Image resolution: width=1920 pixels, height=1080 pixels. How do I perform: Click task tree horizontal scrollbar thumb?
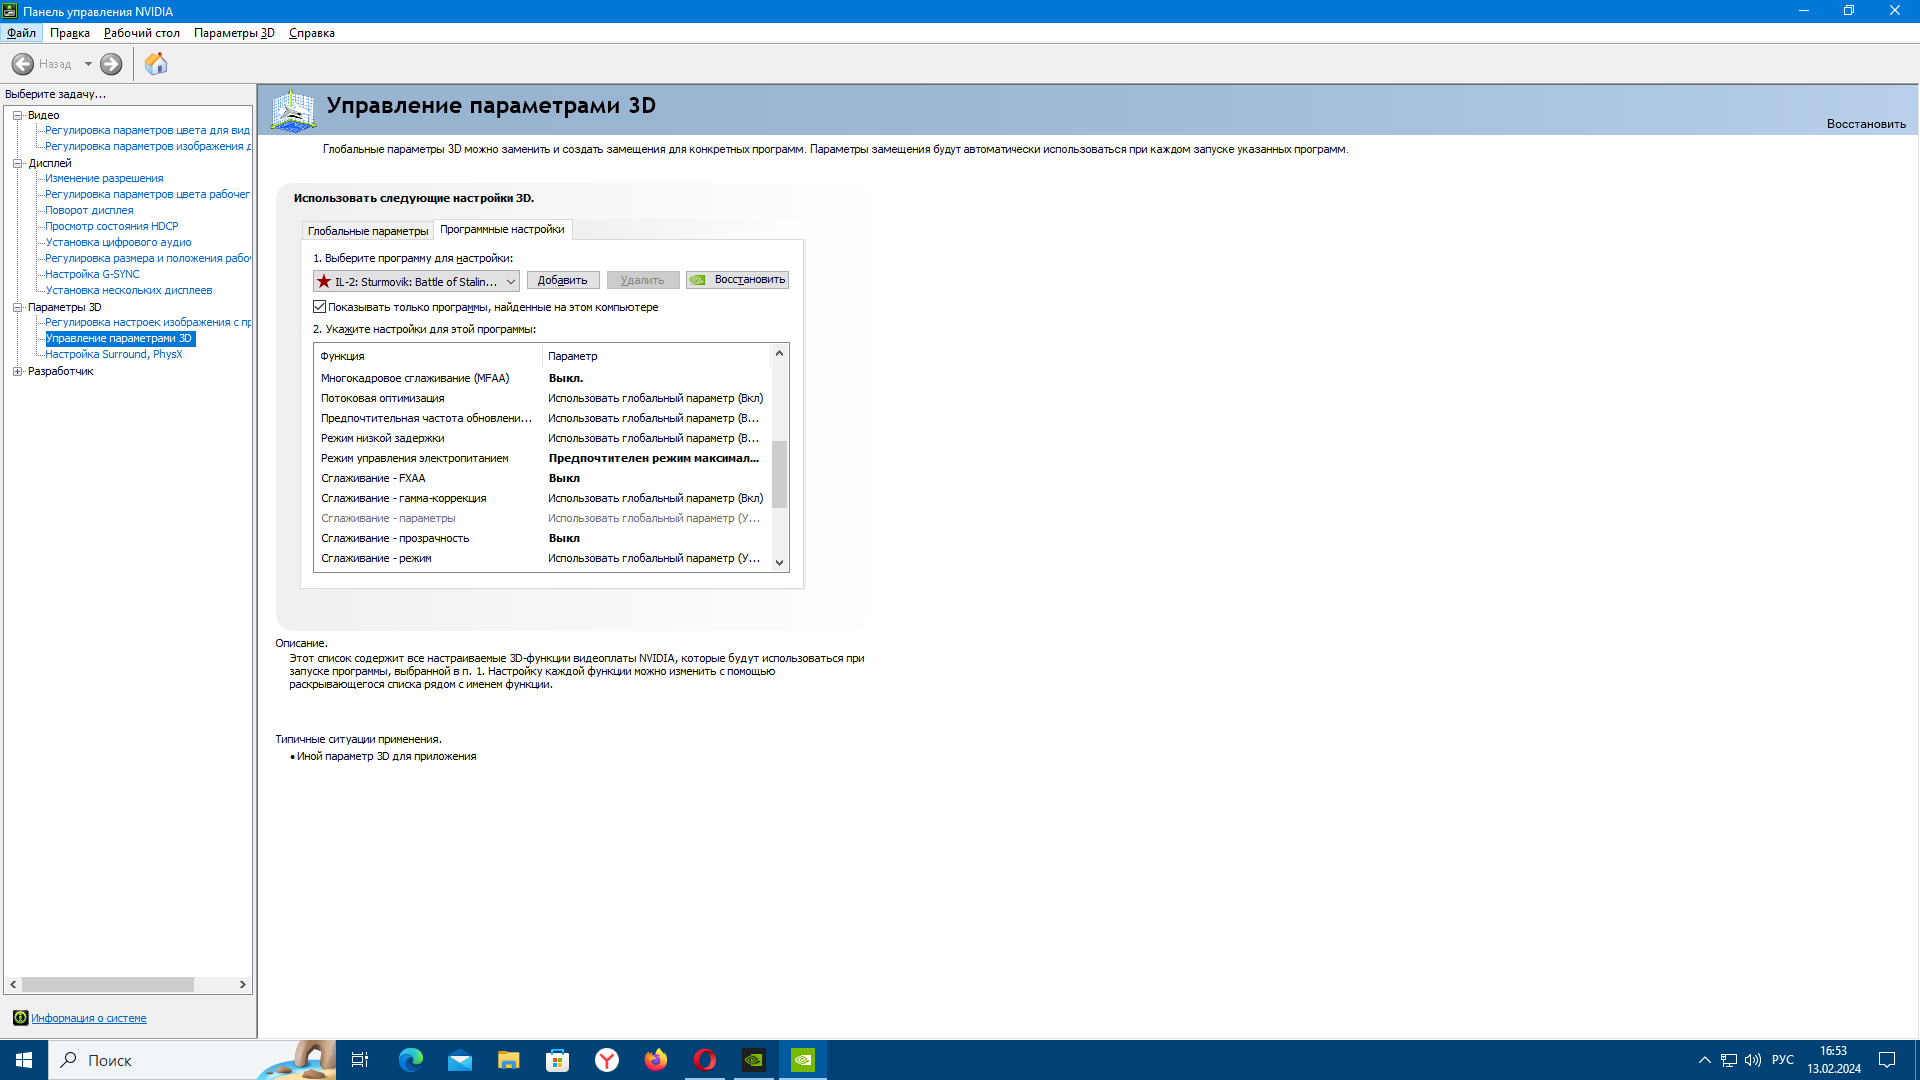108,984
